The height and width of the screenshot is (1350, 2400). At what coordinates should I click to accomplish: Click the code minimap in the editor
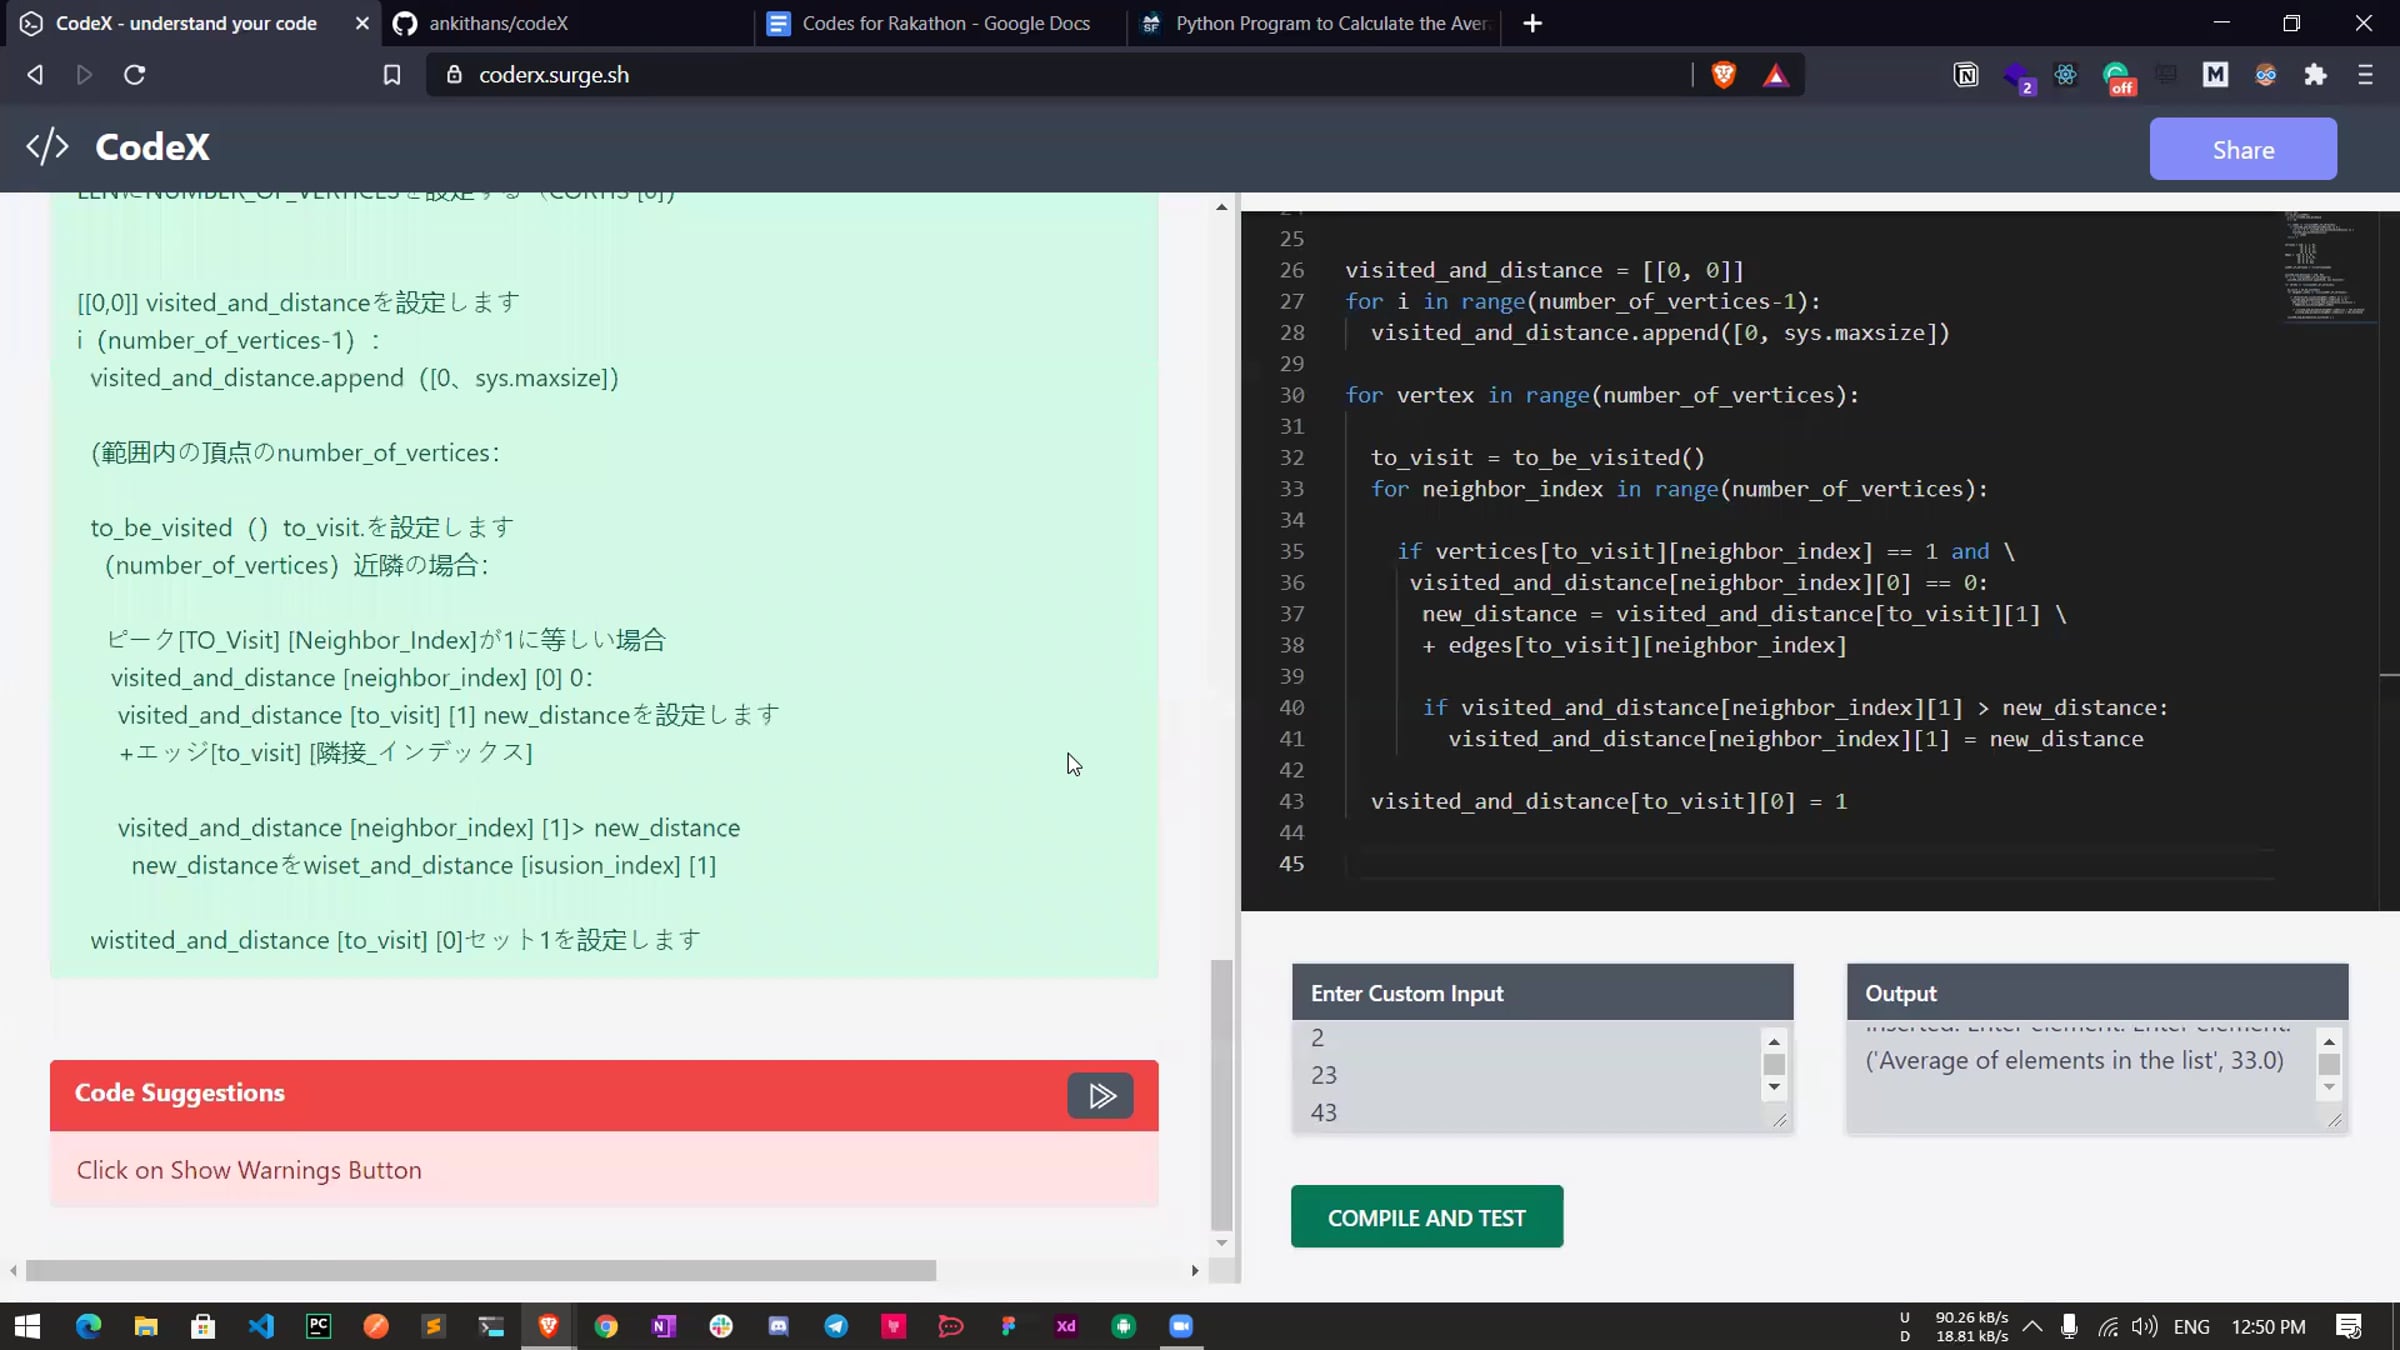[2330, 266]
